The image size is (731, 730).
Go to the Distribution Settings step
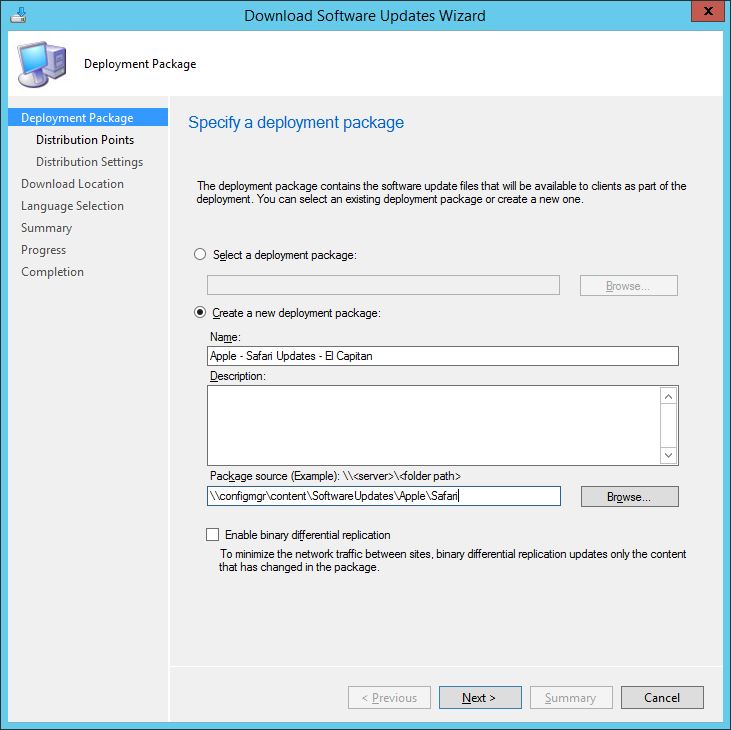pos(90,162)
